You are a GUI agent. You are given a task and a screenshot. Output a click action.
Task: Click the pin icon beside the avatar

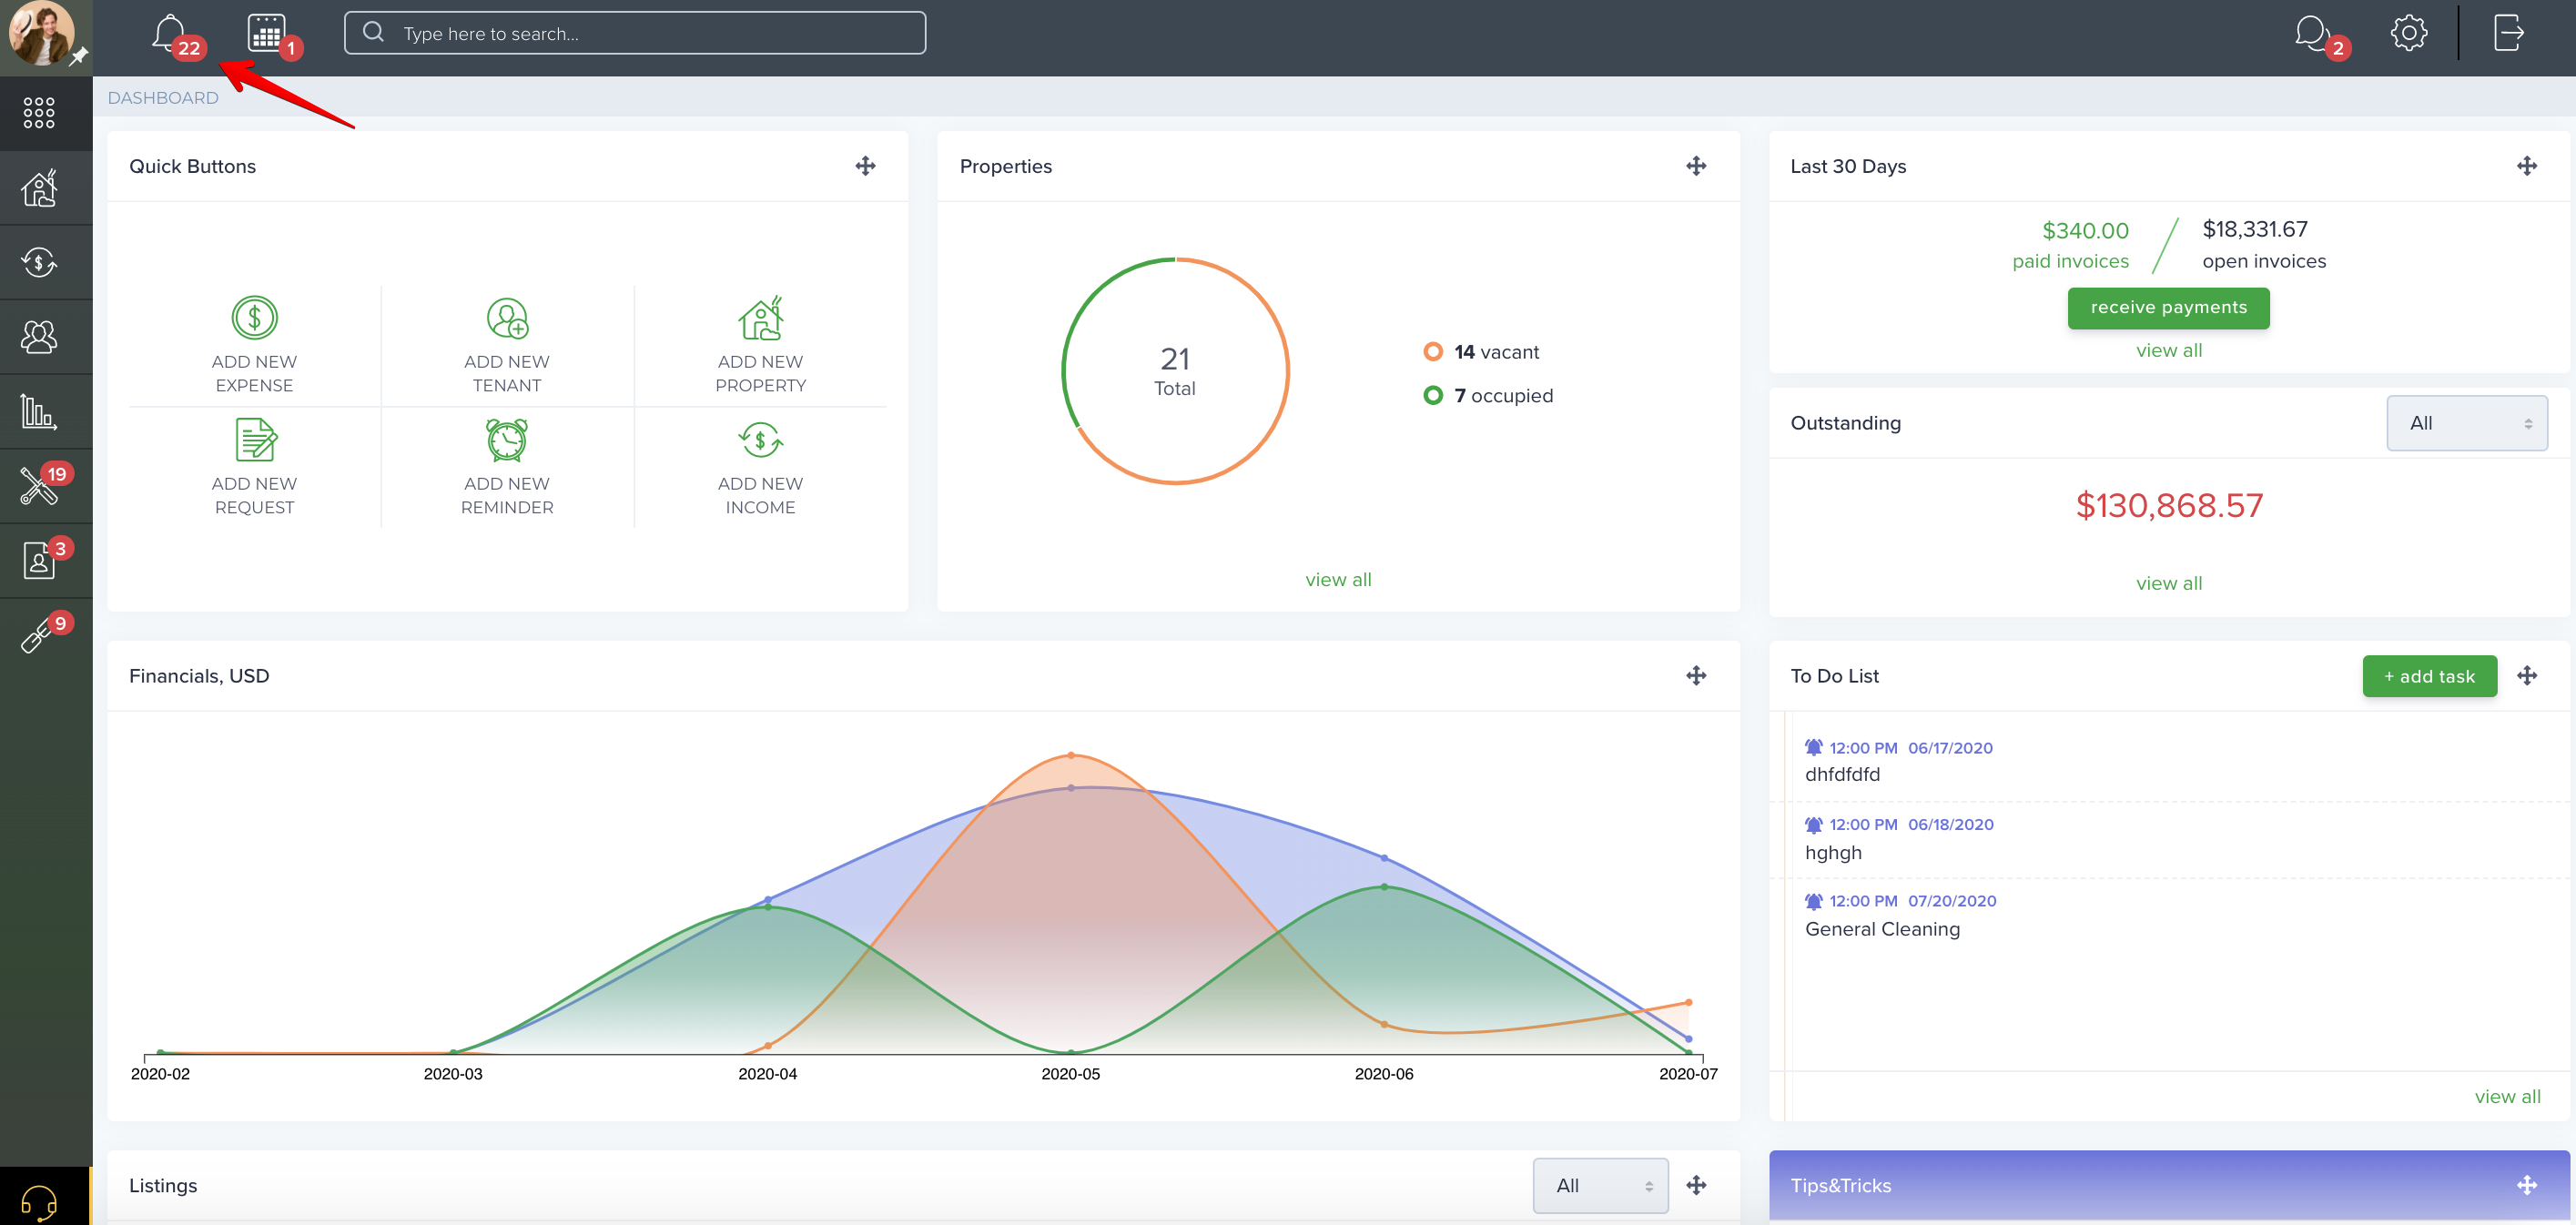79,57
